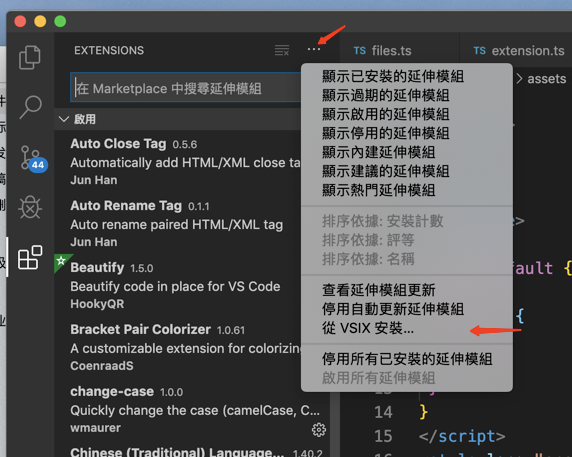Click the three-dot More Actions icon

pos(314,50)
